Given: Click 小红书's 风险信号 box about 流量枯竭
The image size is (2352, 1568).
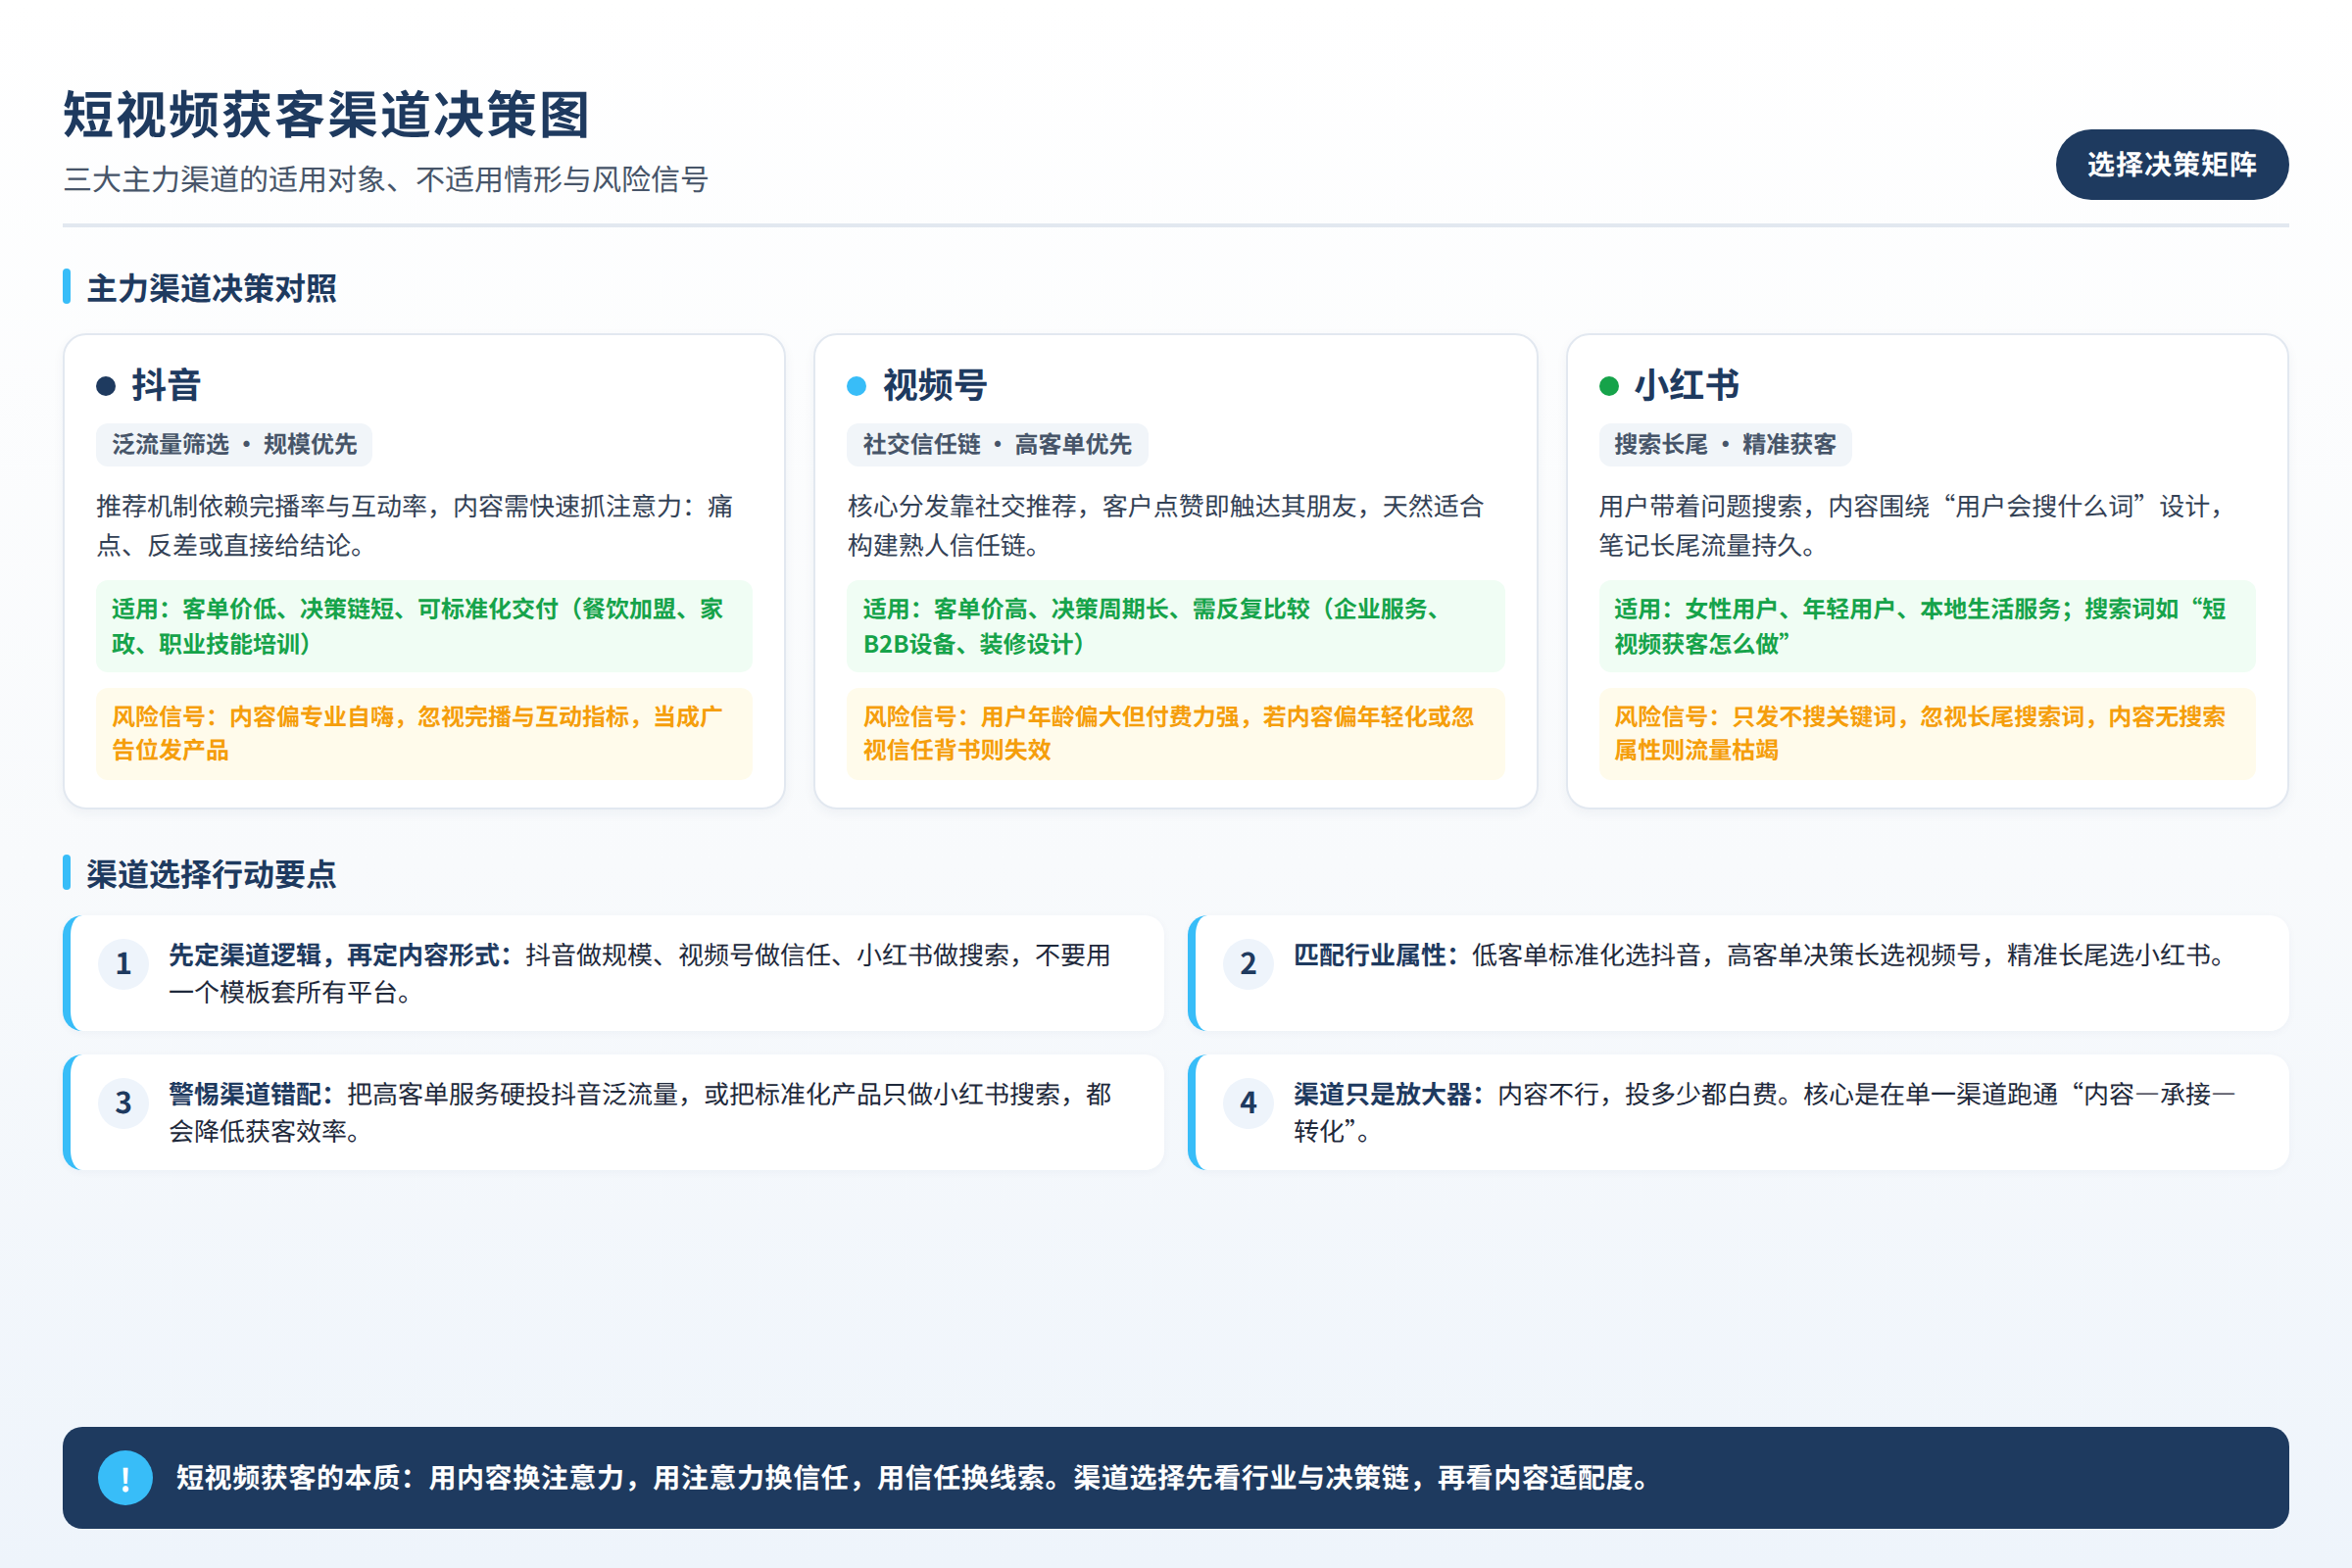Looking at the screenshot, I should click(x=1927, y=733).
